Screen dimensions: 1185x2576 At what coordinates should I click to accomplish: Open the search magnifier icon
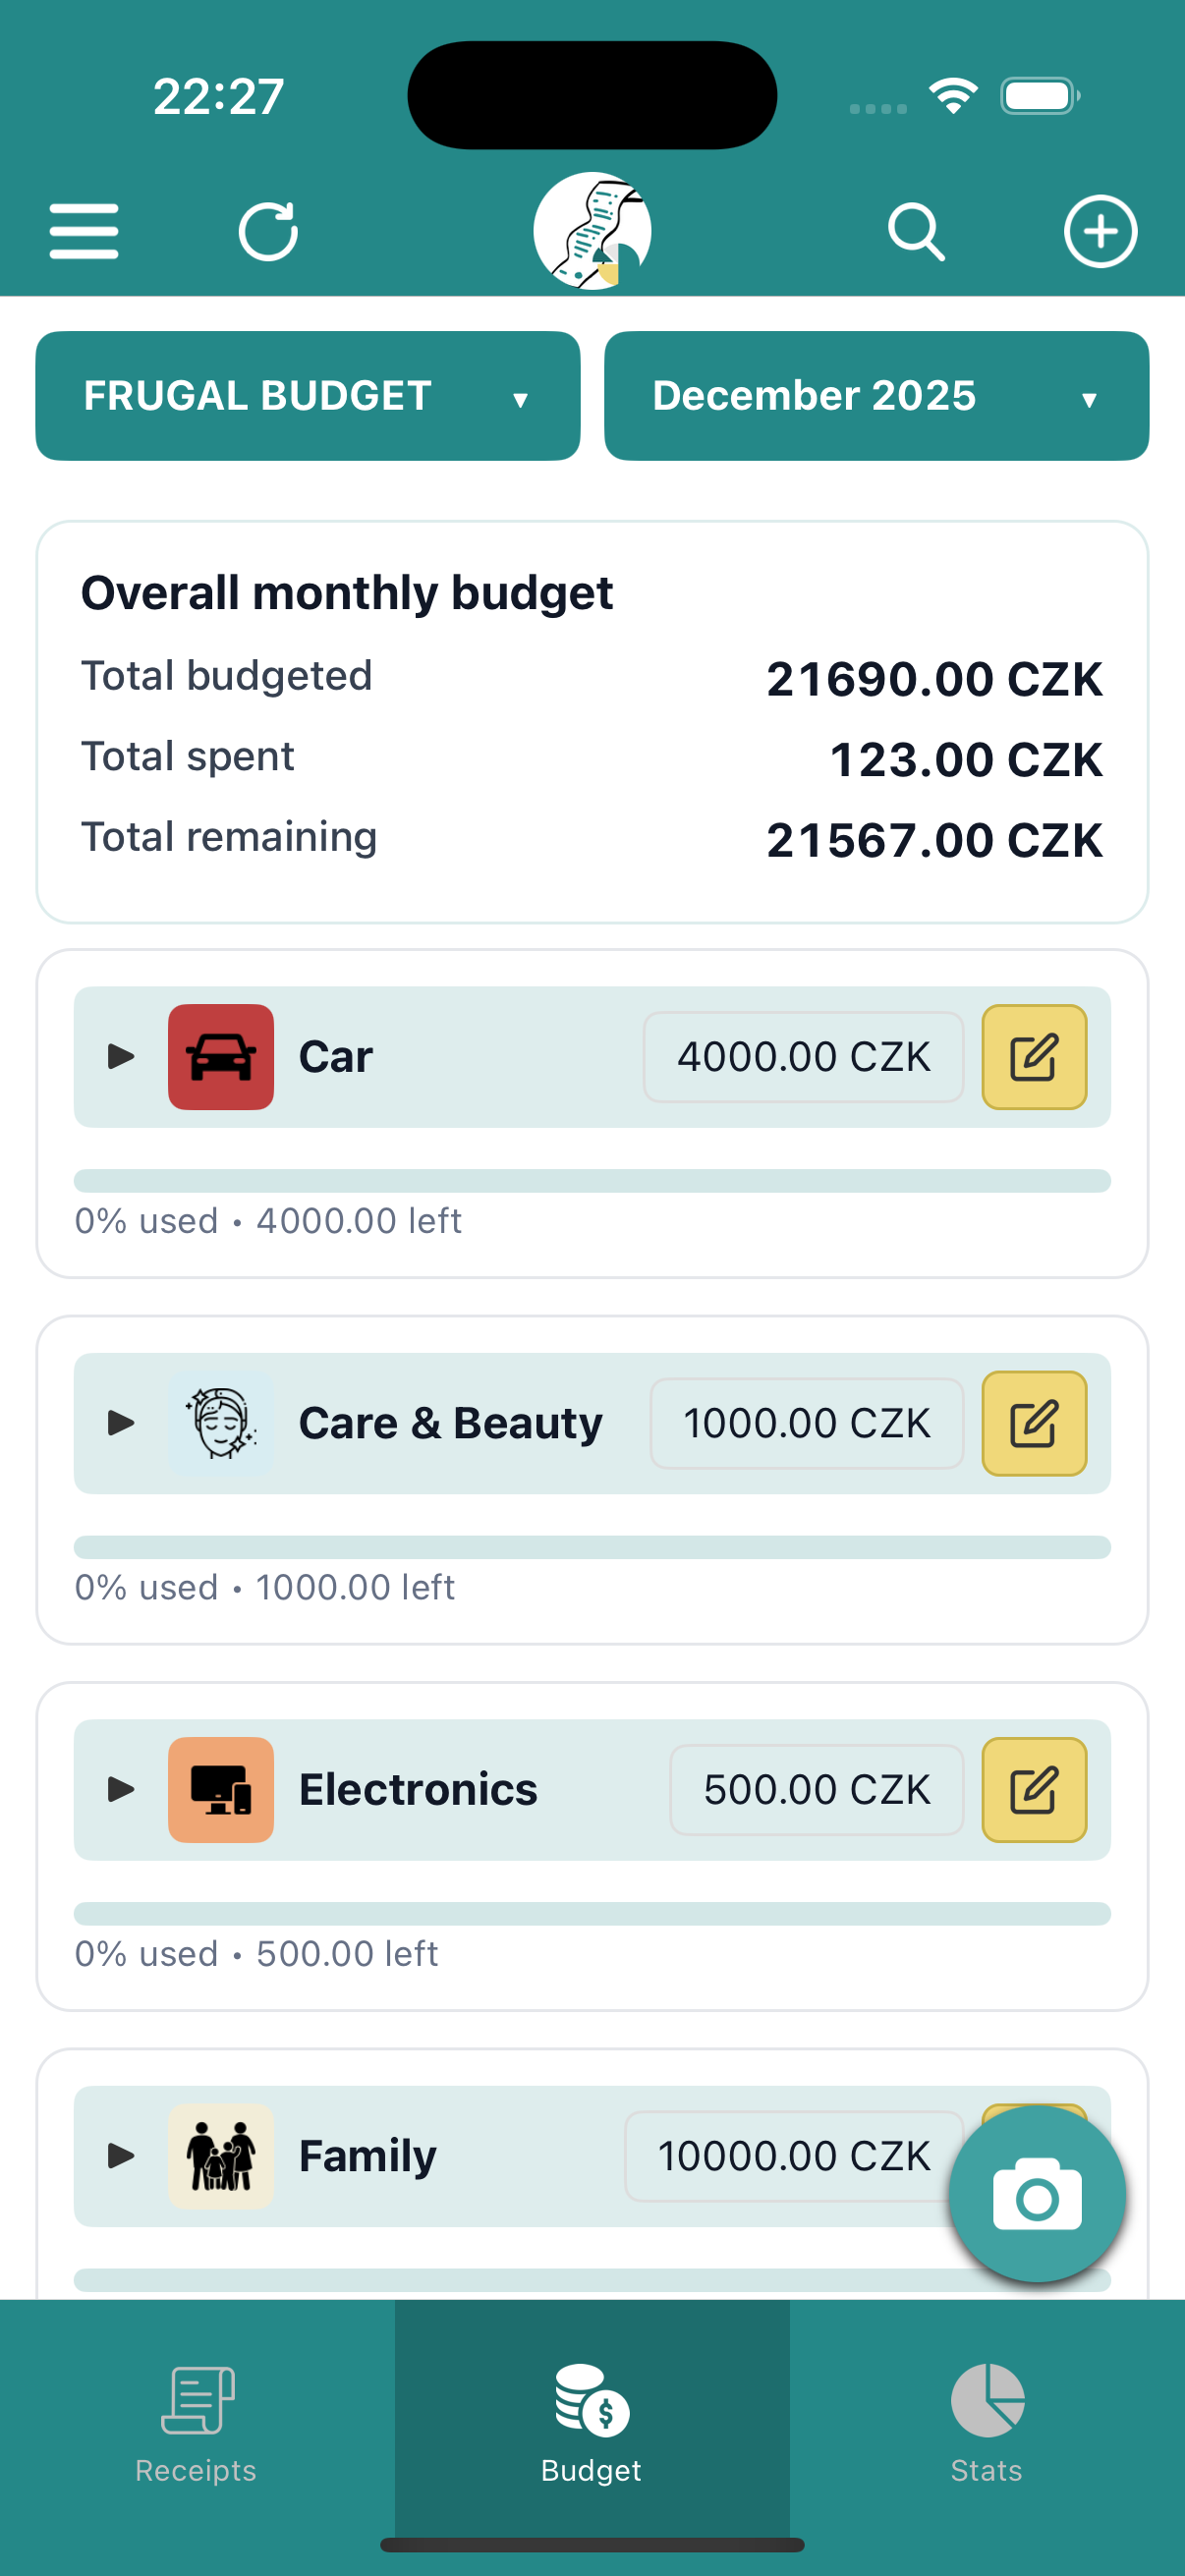click(916, 231)
